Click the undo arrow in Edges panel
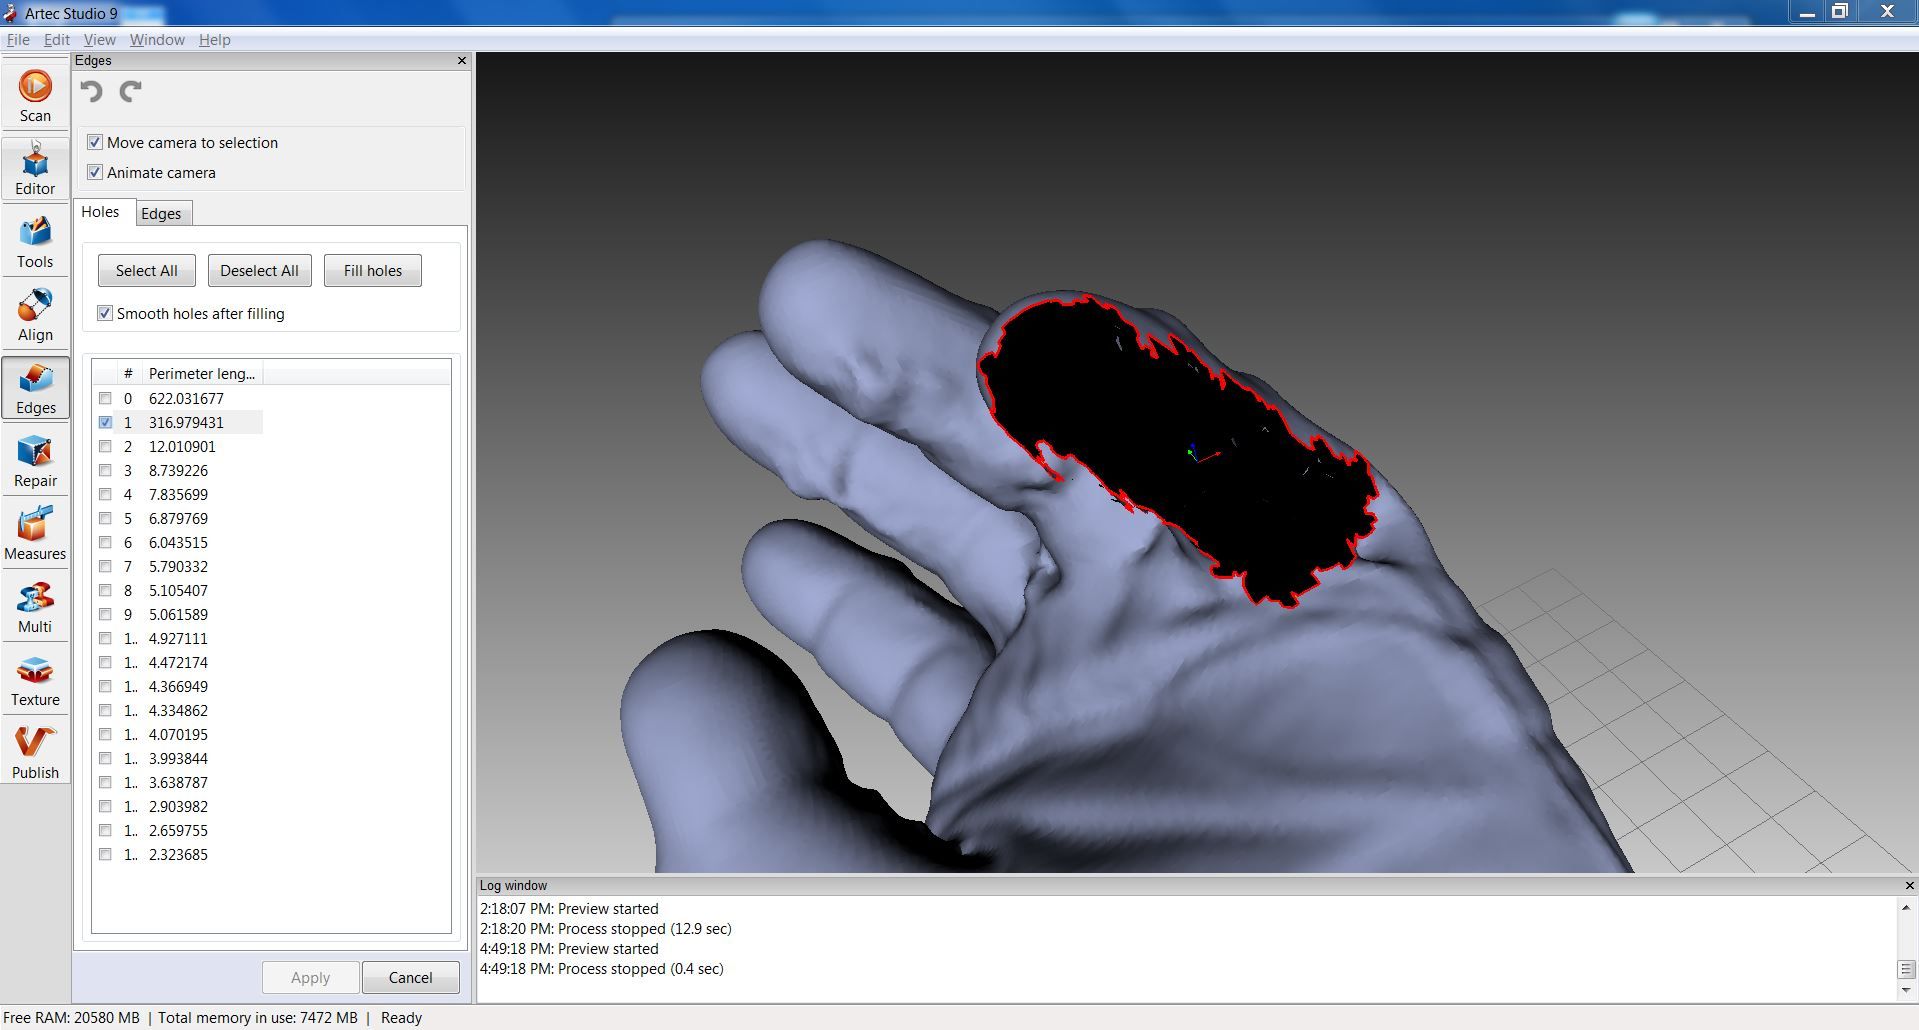 coord(92,92)
